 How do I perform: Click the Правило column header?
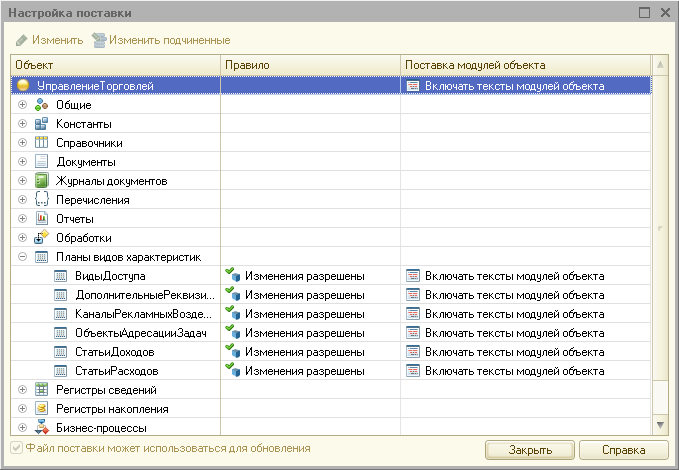(x=310, y=65)
